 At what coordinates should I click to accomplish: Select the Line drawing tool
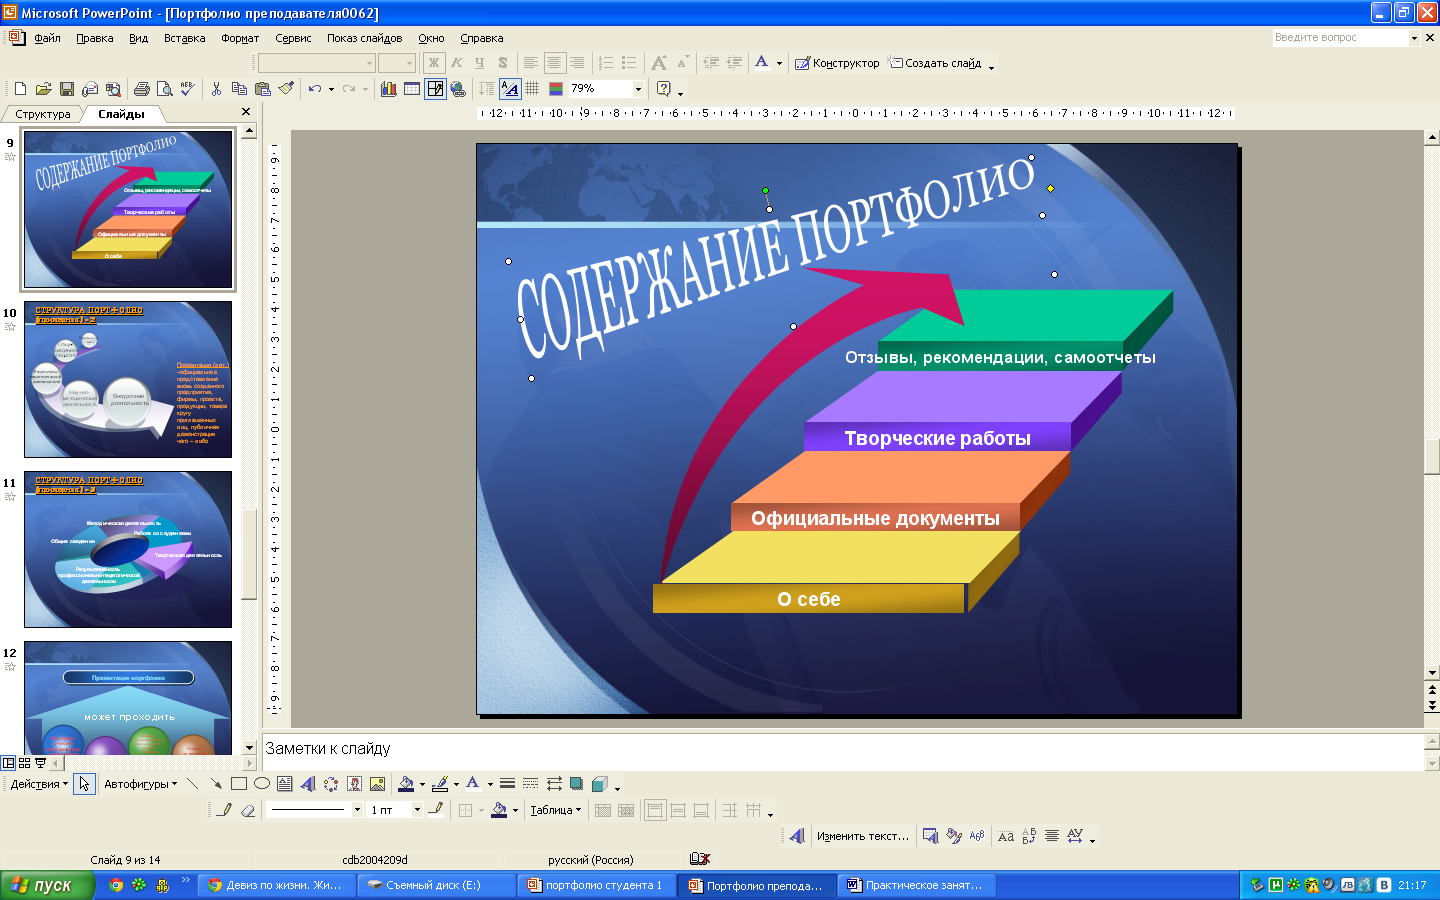[x=192, y=784]
